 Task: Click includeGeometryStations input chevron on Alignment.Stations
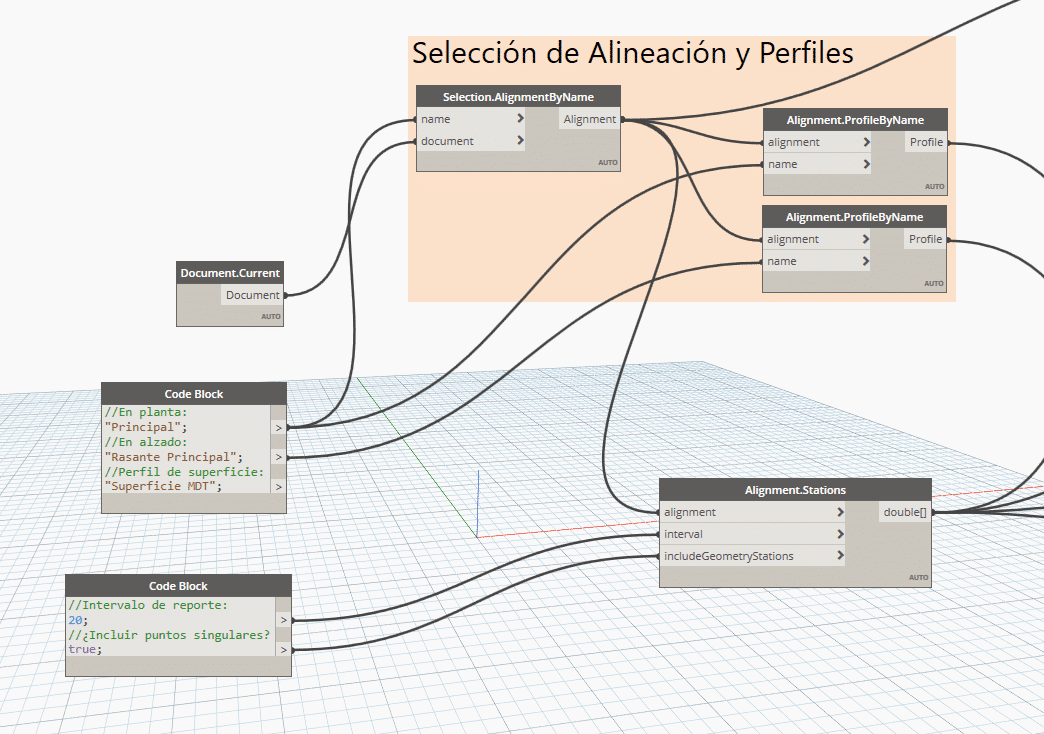coord(840,556)
